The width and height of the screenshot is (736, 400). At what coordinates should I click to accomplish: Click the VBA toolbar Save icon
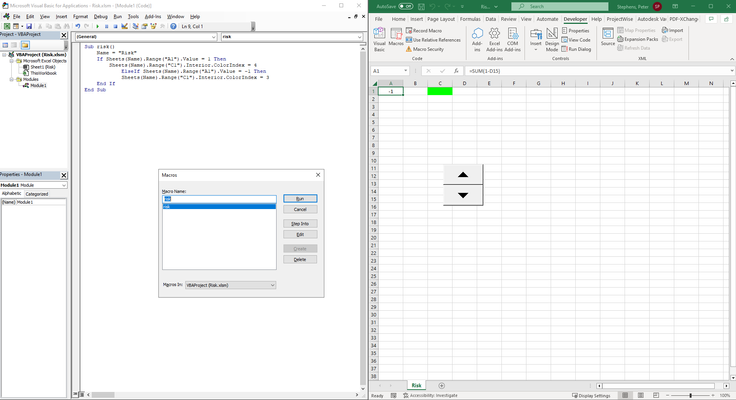click(29, 26)
